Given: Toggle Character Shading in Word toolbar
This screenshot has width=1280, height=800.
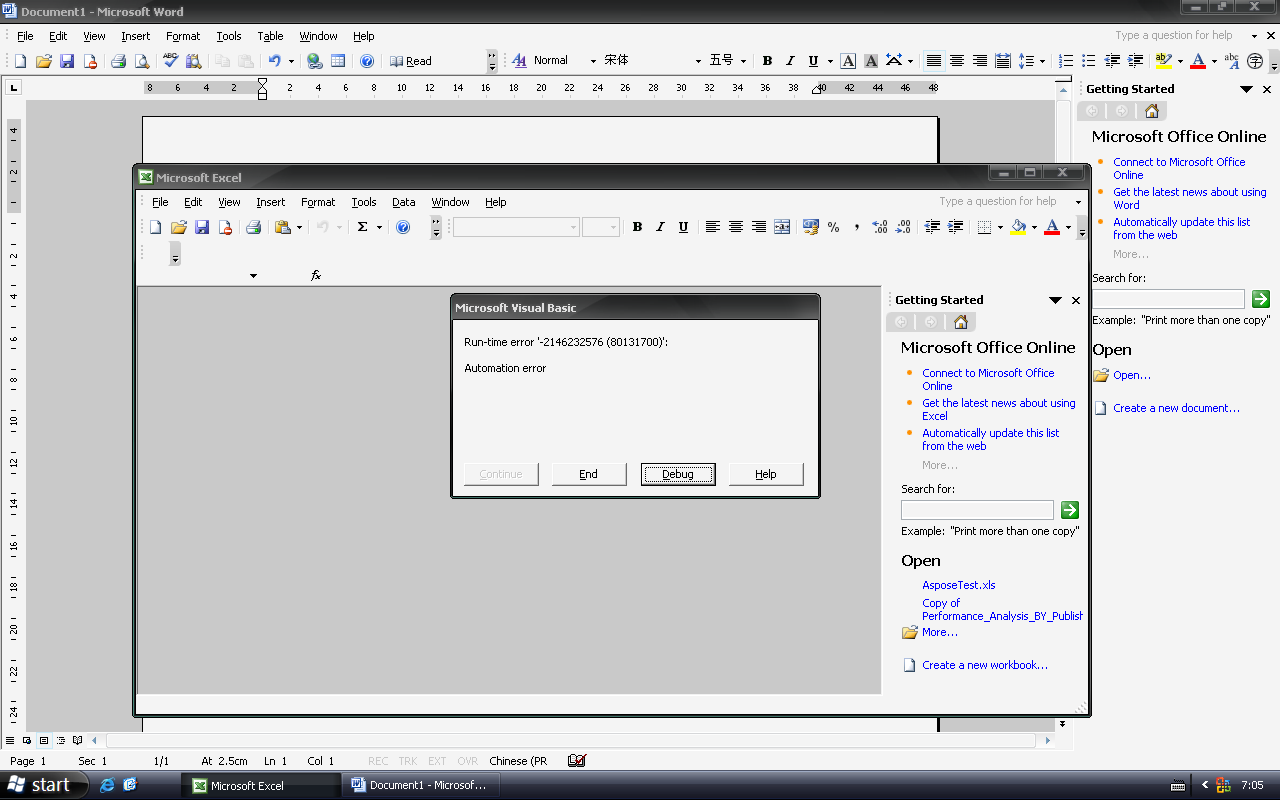Looking at the screenshot, I should (x=871, y=61).
